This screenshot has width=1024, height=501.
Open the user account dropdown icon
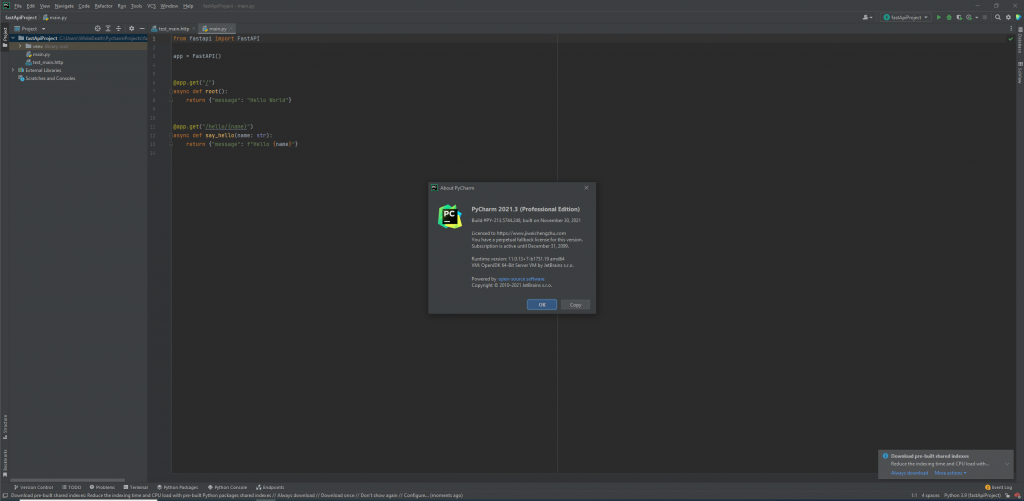tap(867, 18)
